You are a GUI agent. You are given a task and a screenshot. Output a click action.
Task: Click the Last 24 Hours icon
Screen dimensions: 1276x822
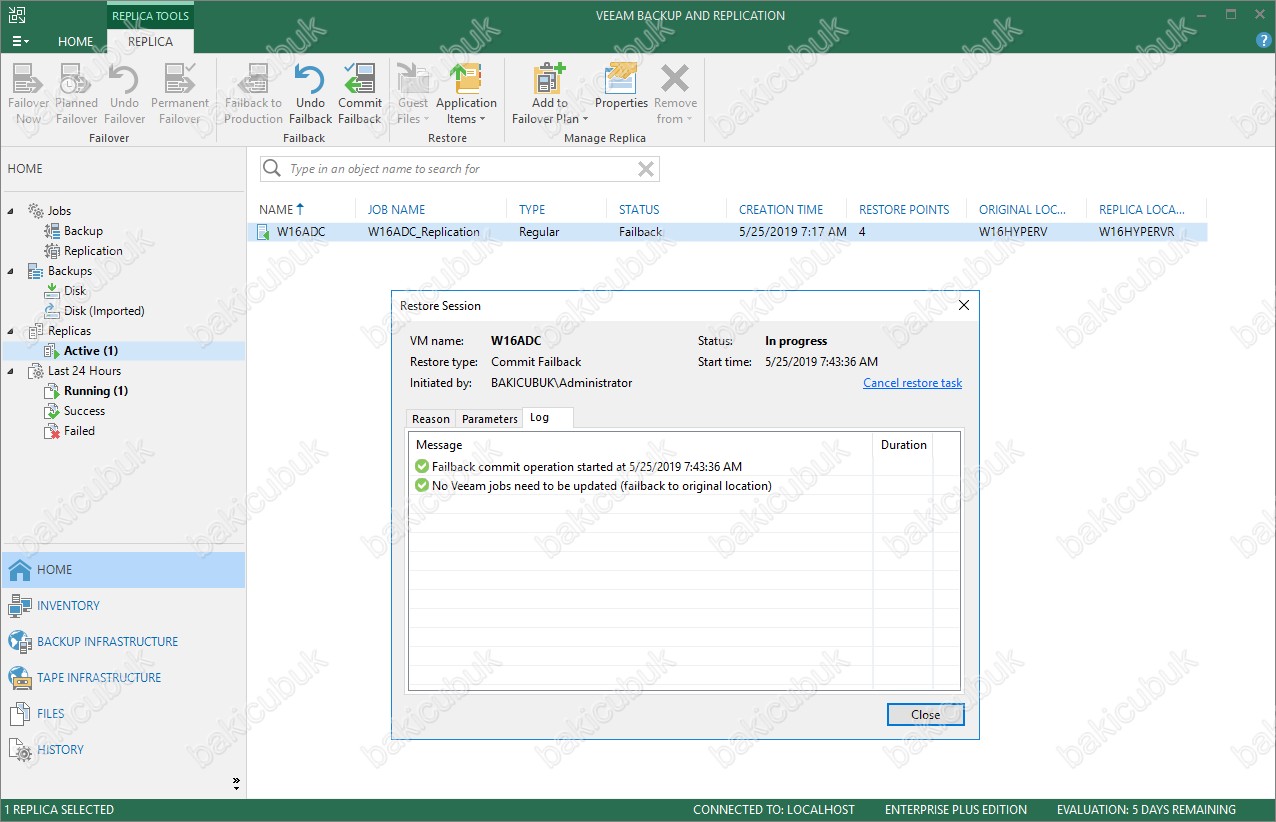pos(35,371)
